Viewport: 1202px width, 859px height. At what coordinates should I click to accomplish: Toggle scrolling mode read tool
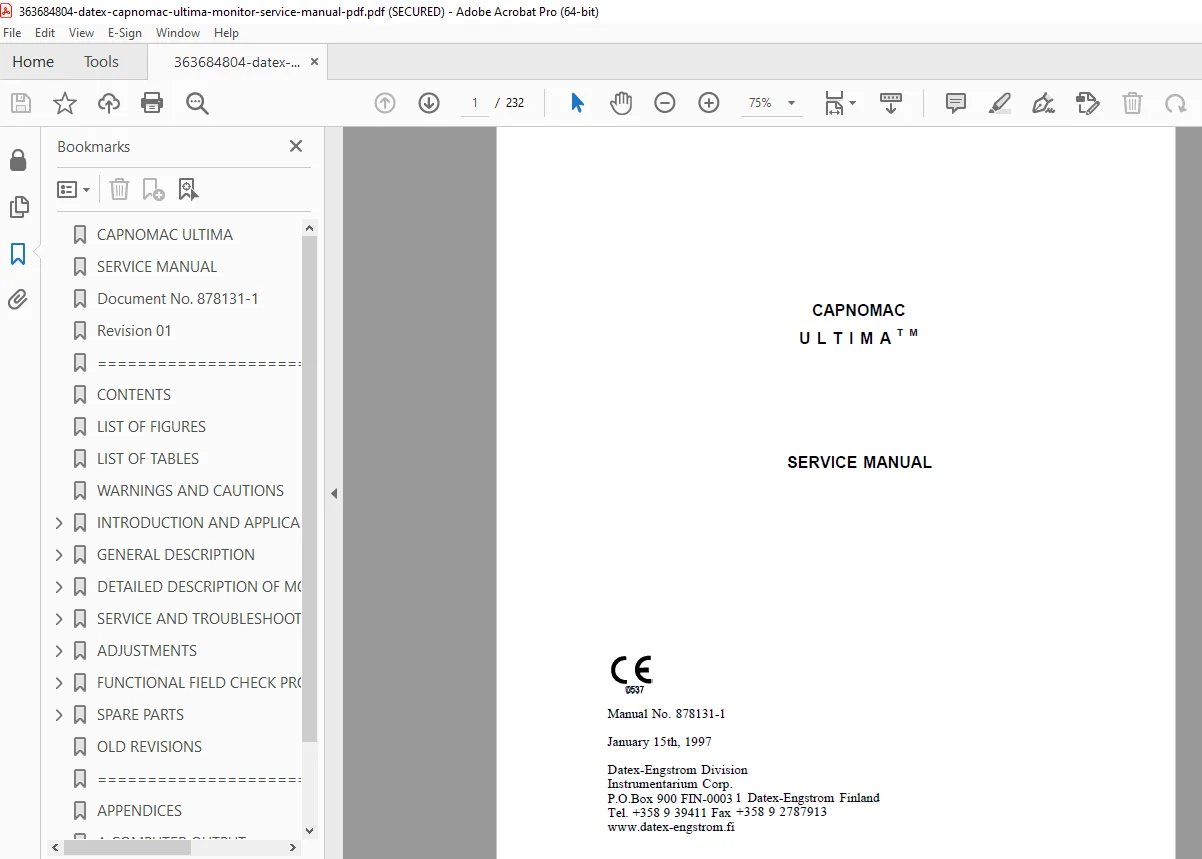pos(891,103)
